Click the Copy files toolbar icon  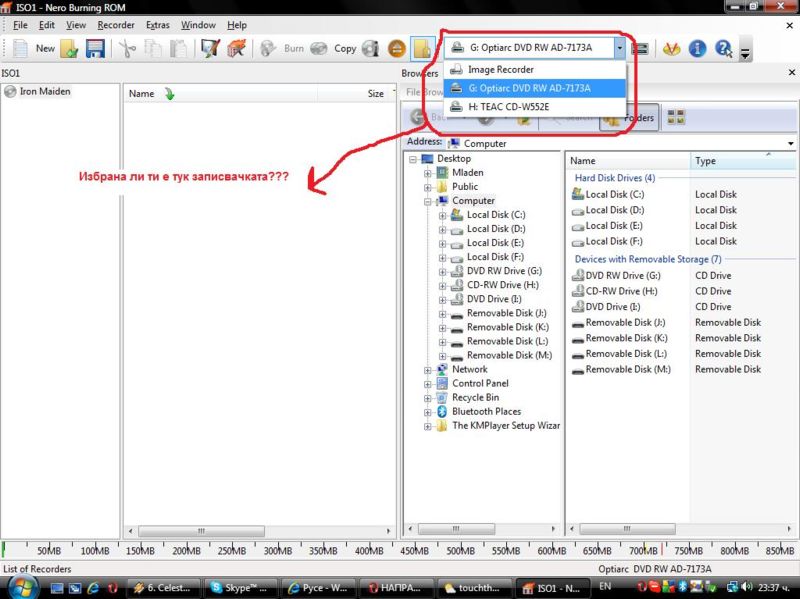click(x=153, y=49)
